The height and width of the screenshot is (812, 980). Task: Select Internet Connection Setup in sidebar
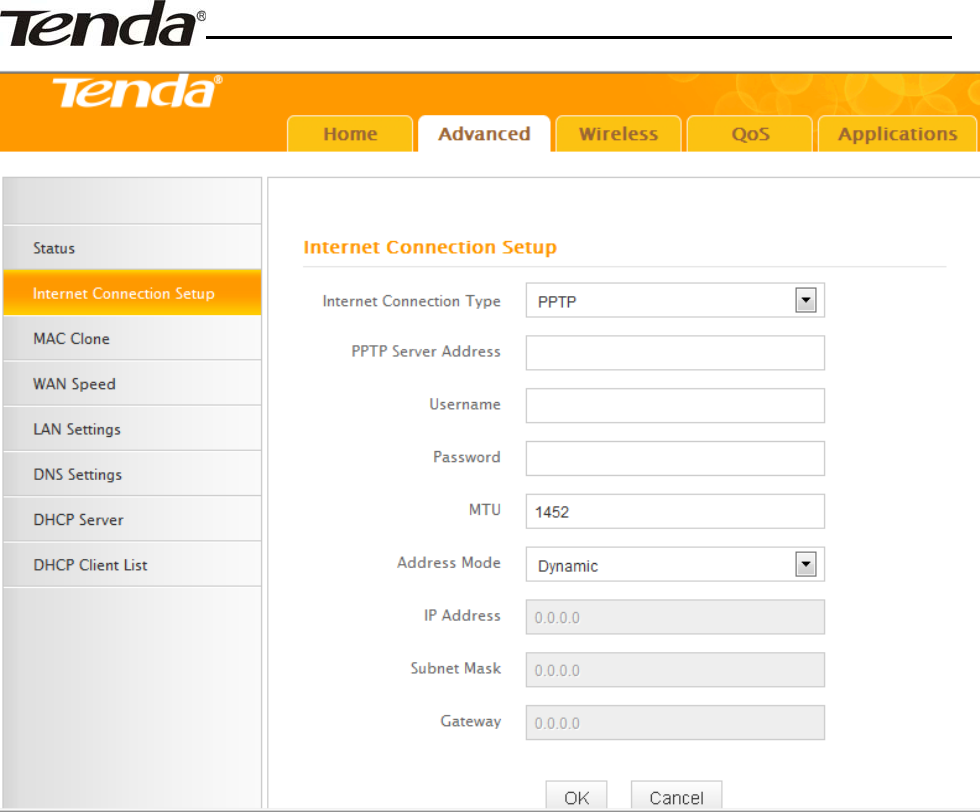[132, 293]
